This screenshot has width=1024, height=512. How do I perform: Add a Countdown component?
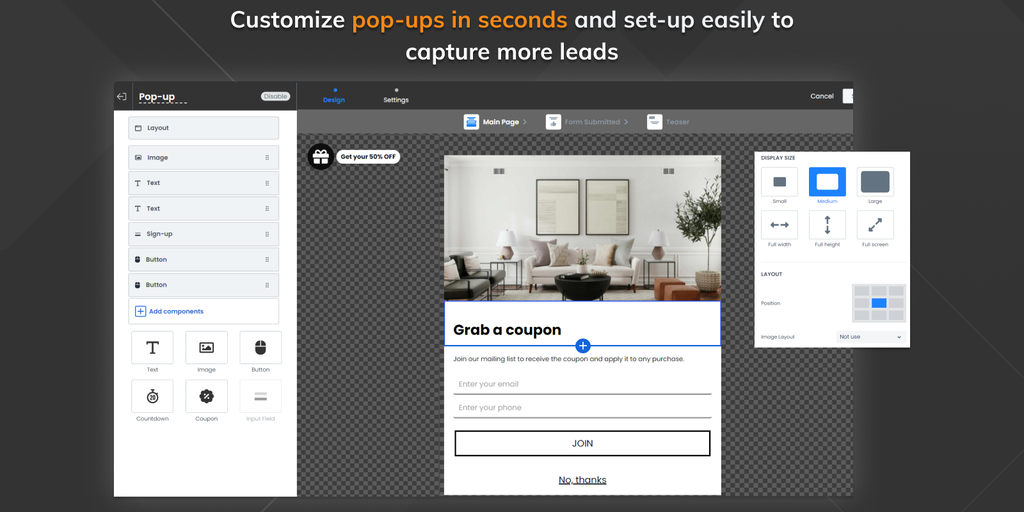click(152, 396)
